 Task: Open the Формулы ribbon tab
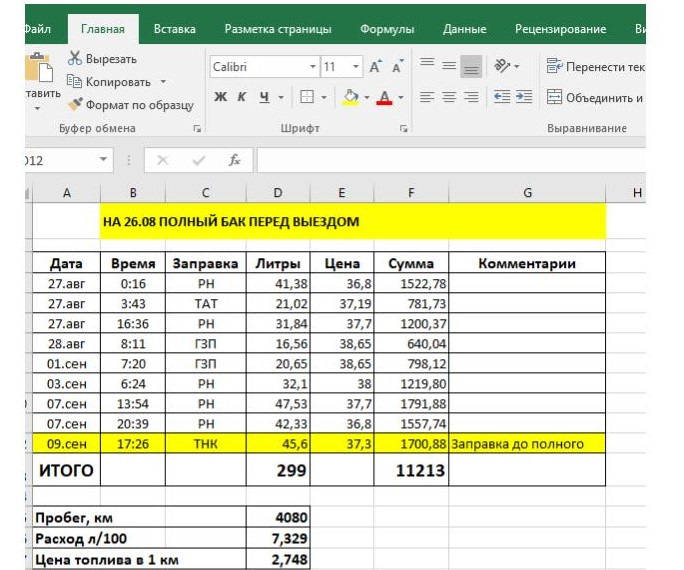tap(387, 29)
